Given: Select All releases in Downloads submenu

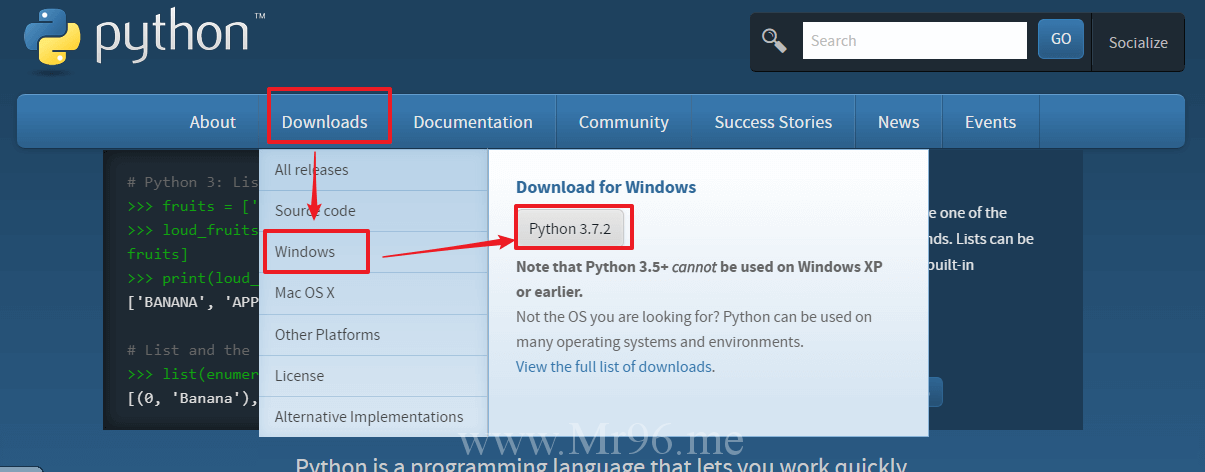Looking at the screenshot, I should 373,170.
